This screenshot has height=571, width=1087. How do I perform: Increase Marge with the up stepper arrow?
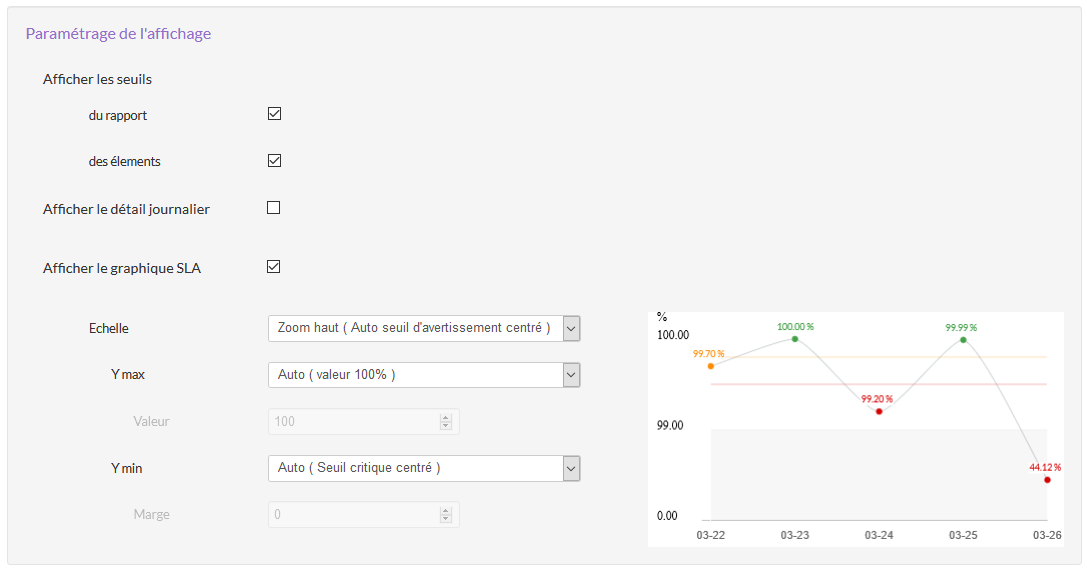446,510
